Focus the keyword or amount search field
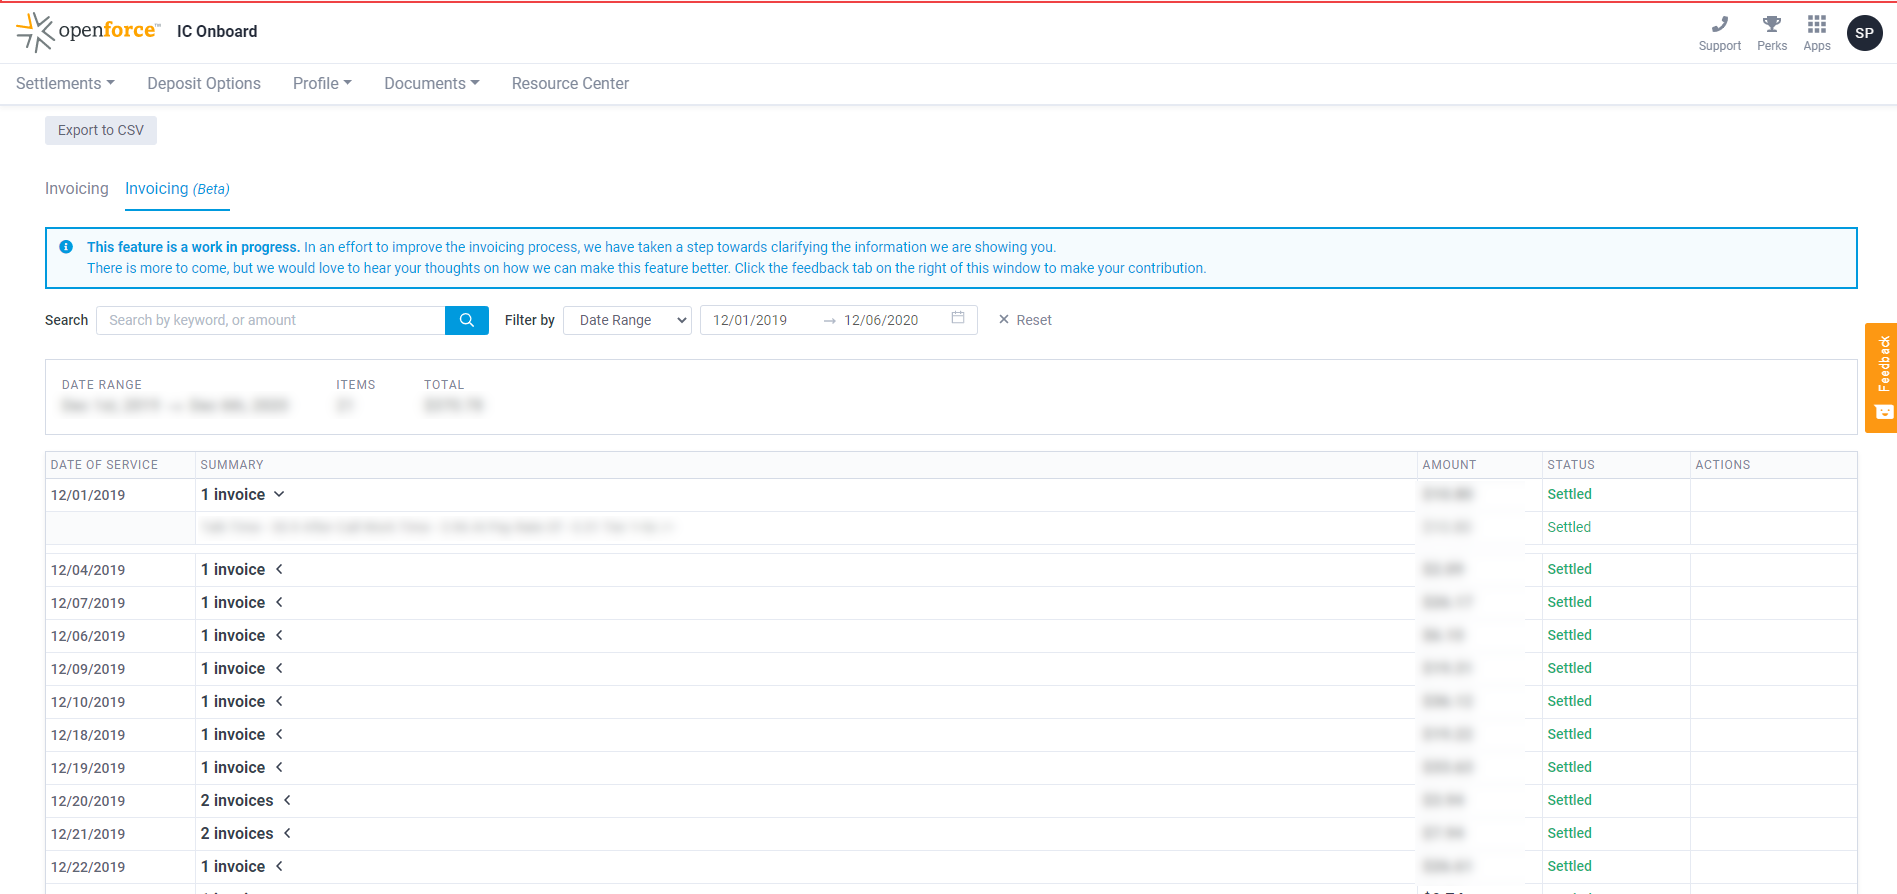 270,320
